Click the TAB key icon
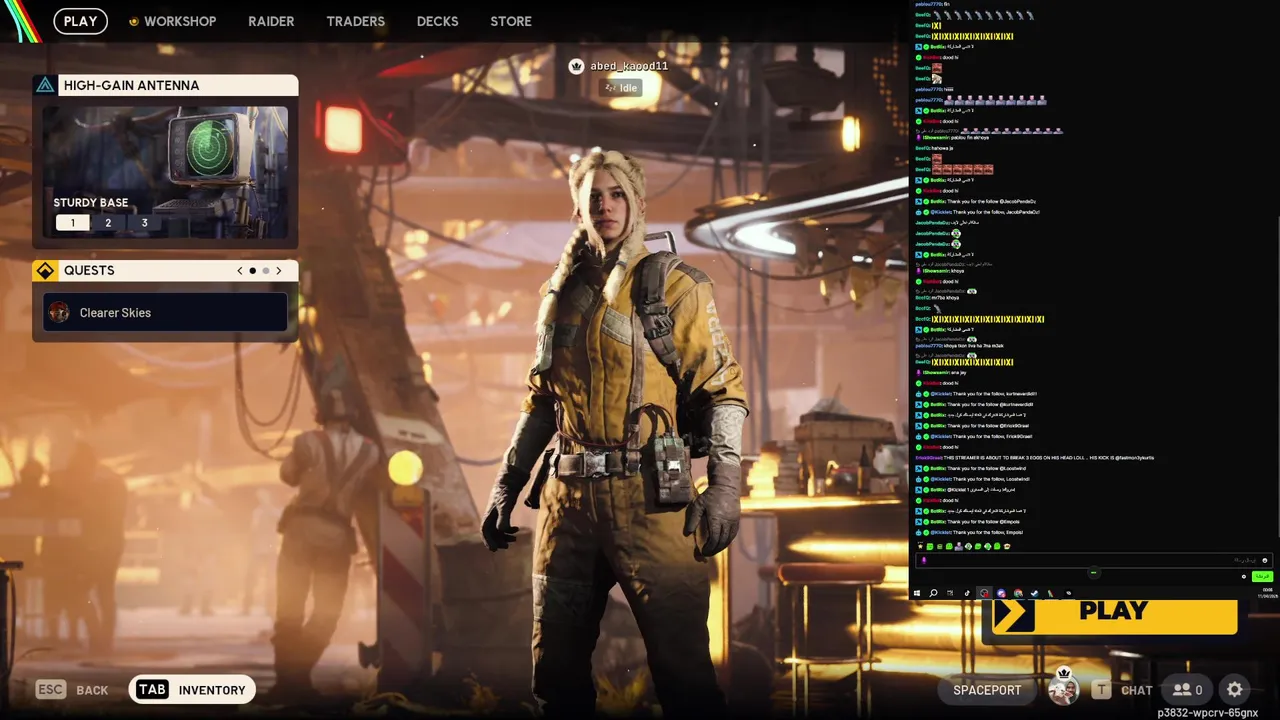Viewport: 1280px width, 720px height. click(x=152, y=689)
